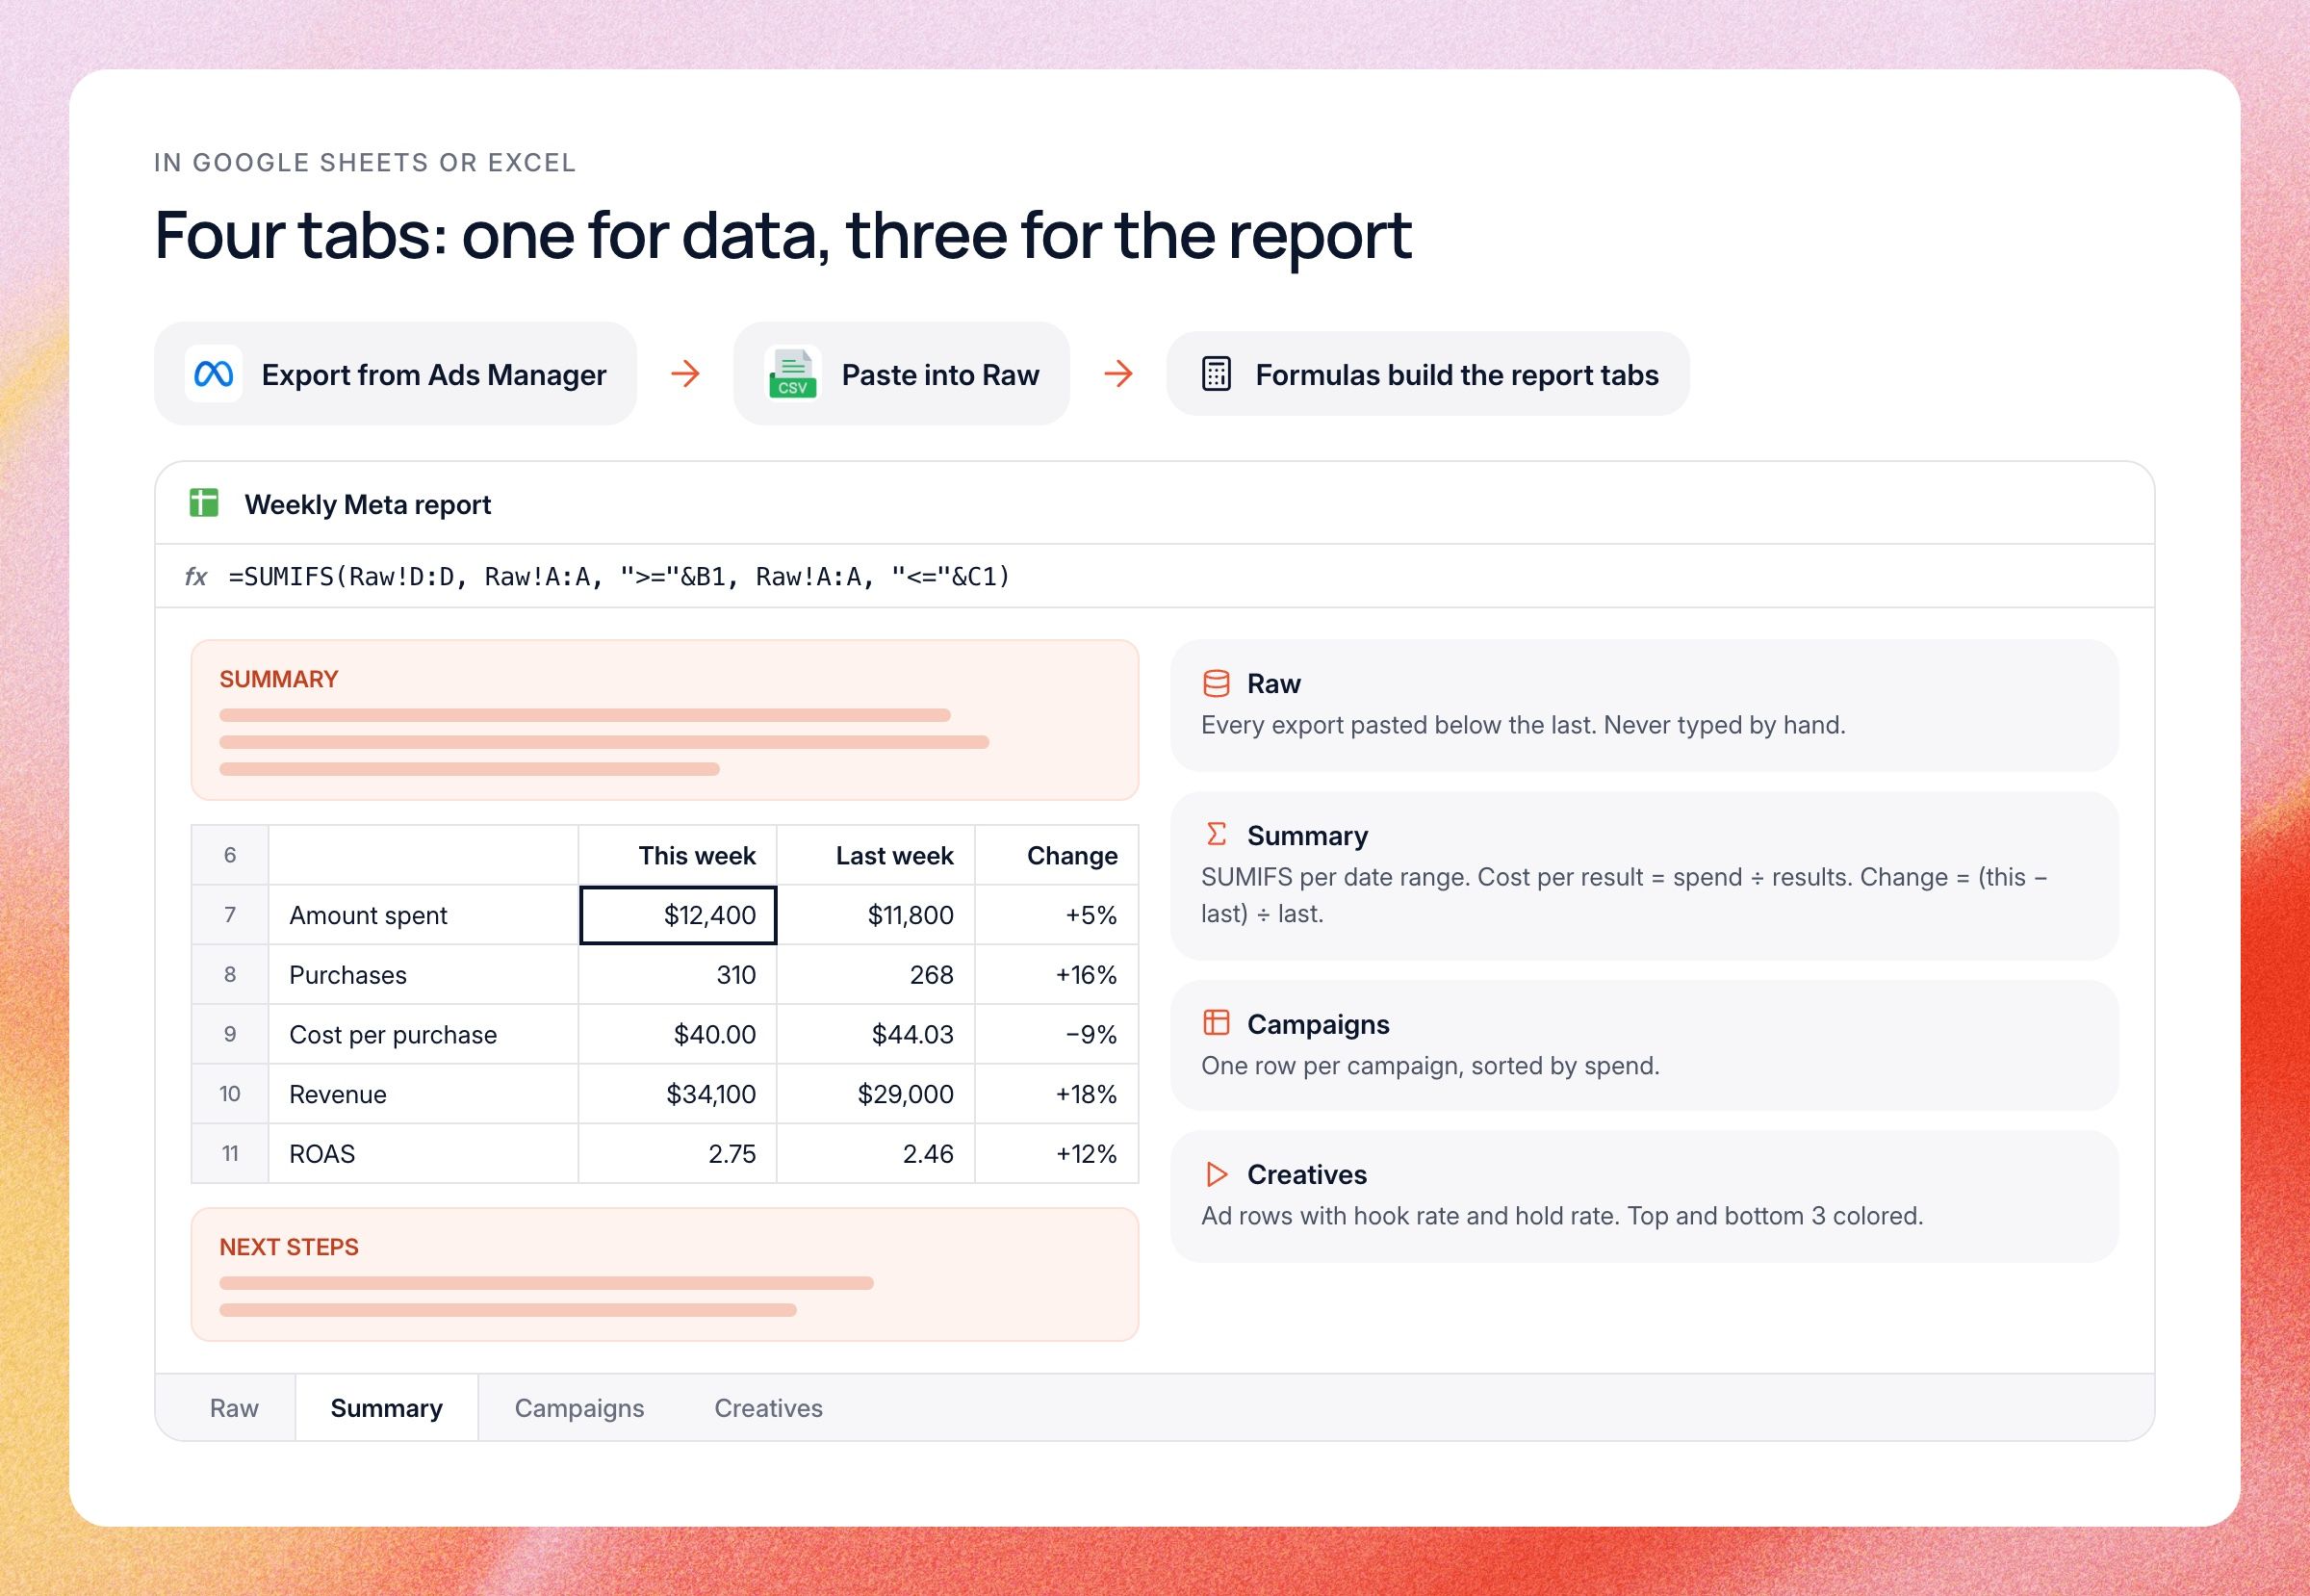2310x1596 pixels.
Task: Click the fx formula icon
Action: click(x=196, y=576)
